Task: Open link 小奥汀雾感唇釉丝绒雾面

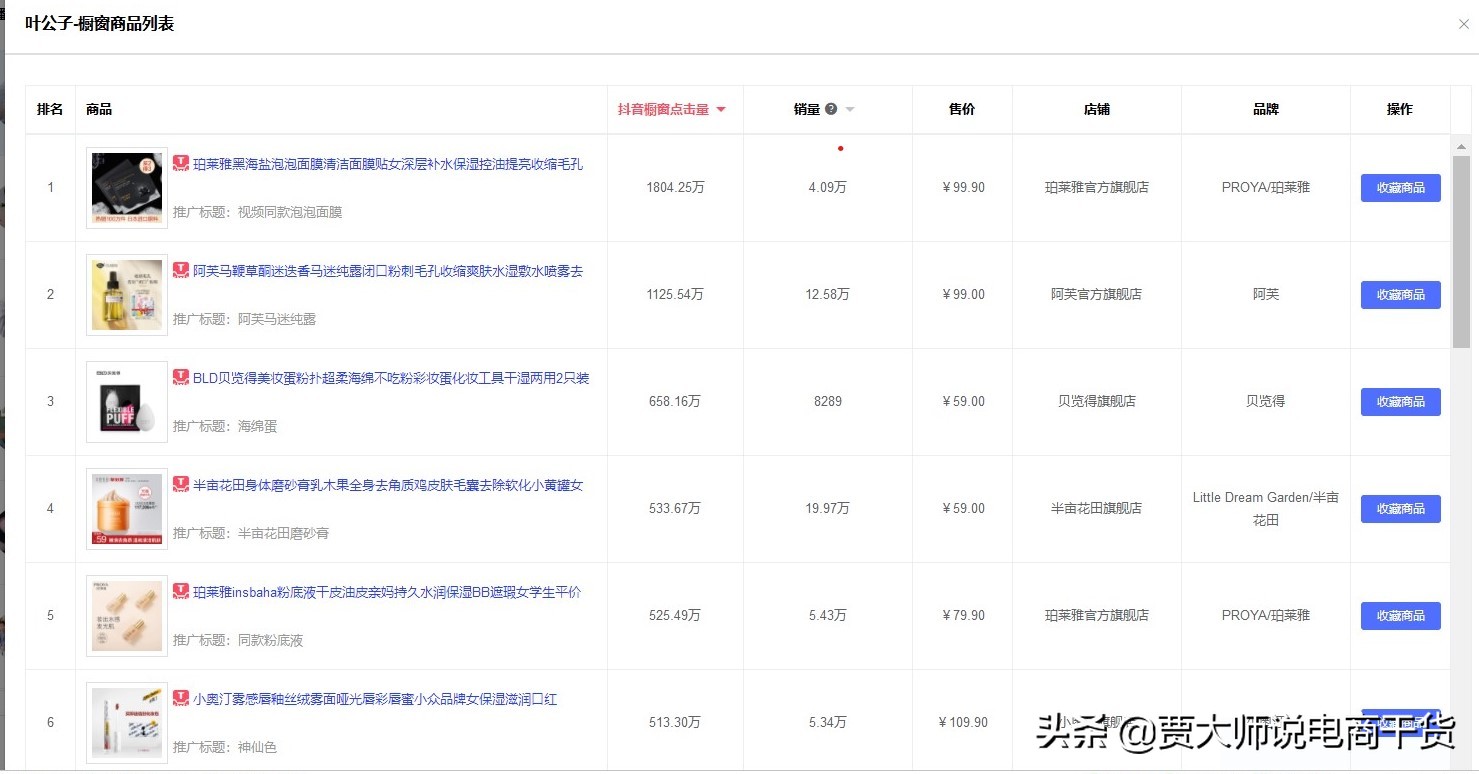Action: [375, 699]
